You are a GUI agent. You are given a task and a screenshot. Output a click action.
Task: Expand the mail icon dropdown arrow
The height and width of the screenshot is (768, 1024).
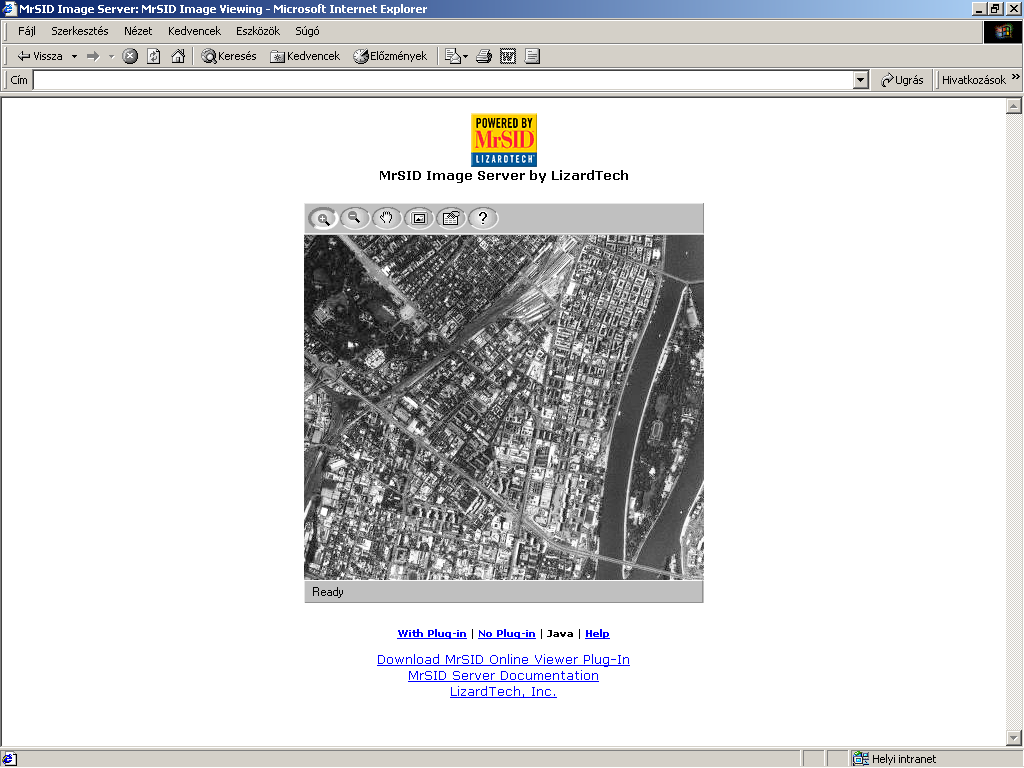coord(465,56)
